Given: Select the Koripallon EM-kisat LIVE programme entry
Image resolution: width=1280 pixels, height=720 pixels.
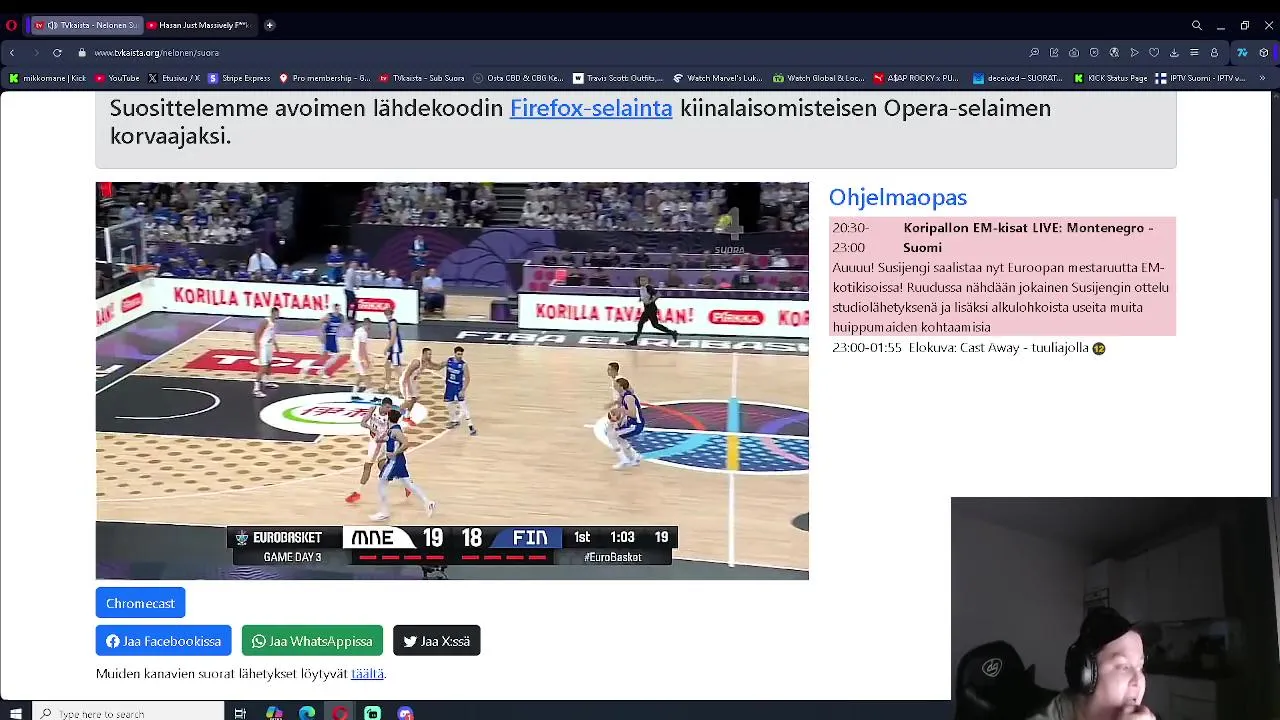Looking at the screenshot, I should tap(1003, 276).
